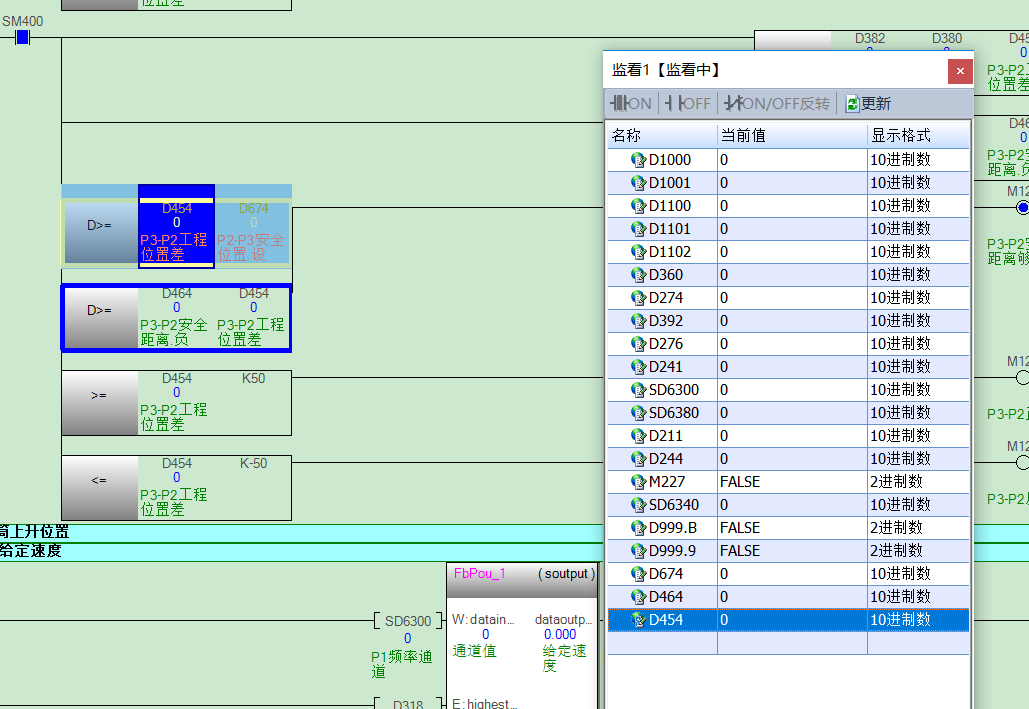
Task: Click the icon next to M227
Action: click(x=638, y=482)
